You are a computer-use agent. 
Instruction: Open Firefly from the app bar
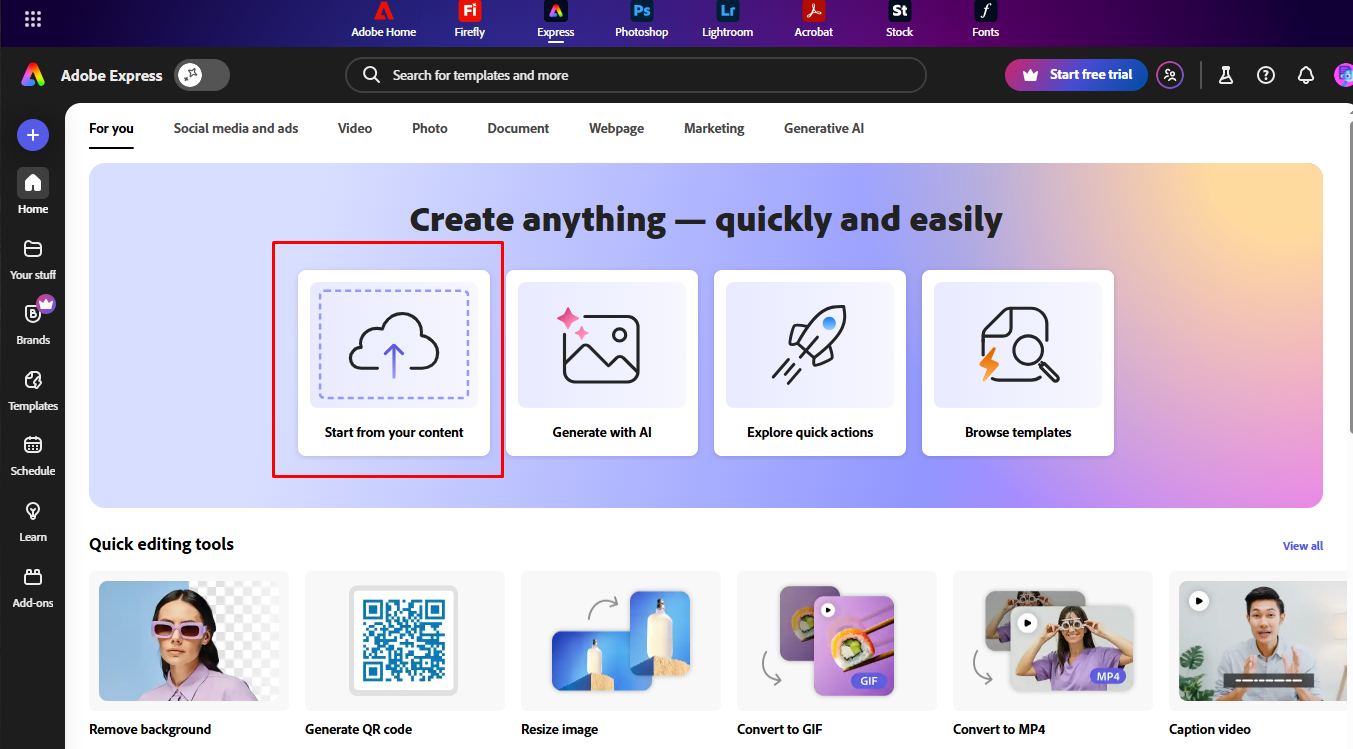click(469, 20)
